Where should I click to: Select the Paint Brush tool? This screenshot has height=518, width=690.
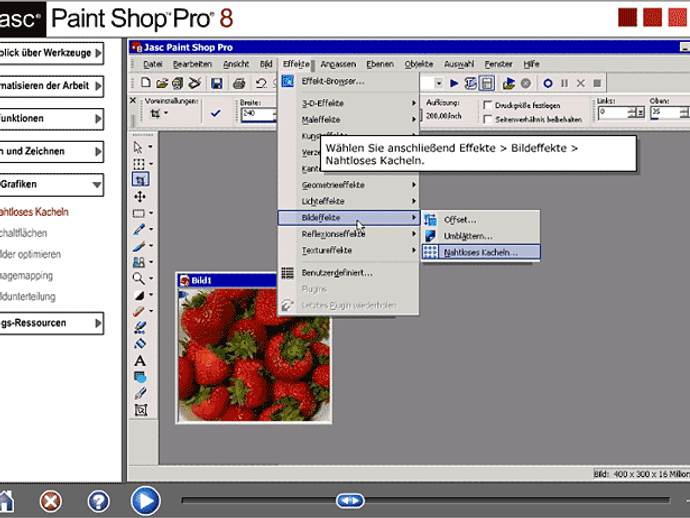139,246
